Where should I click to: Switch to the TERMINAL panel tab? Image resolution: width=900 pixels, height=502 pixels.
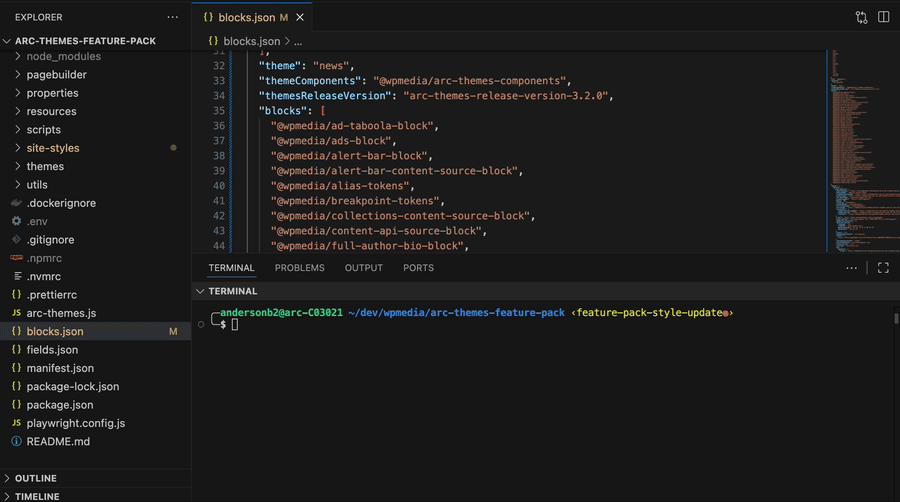(231, 268)
